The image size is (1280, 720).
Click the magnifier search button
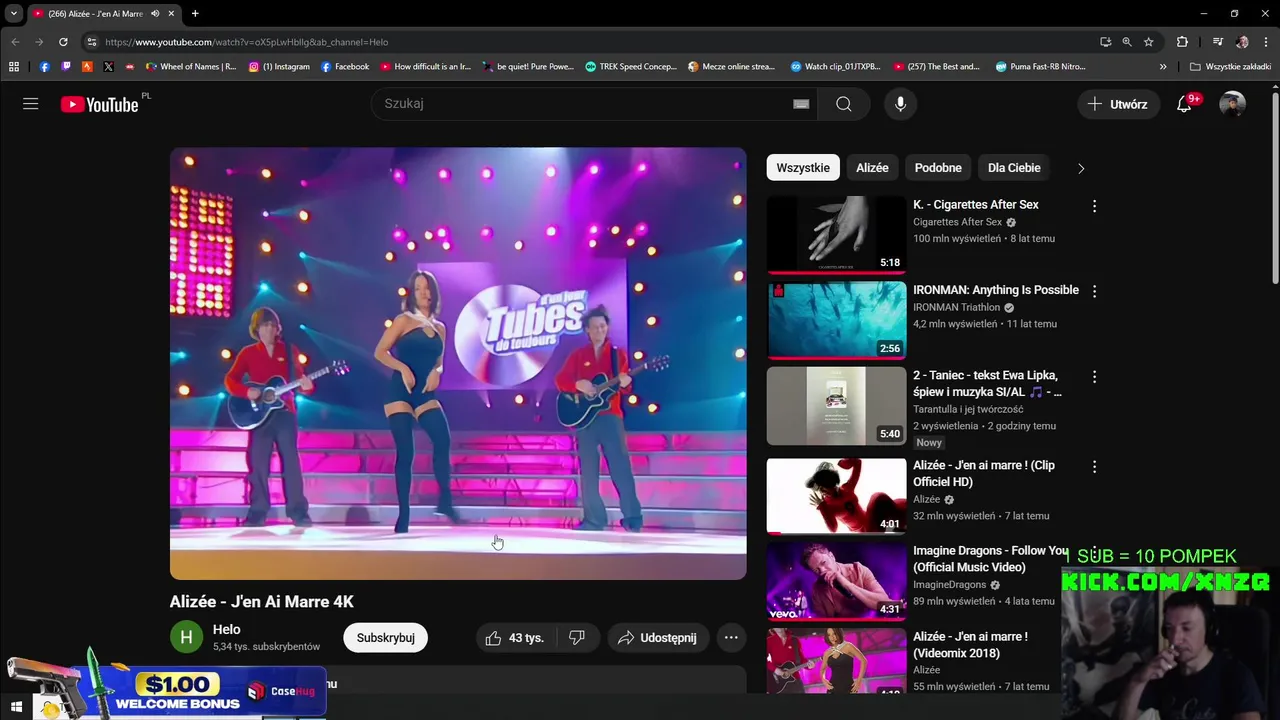click(x=844, y=104)
